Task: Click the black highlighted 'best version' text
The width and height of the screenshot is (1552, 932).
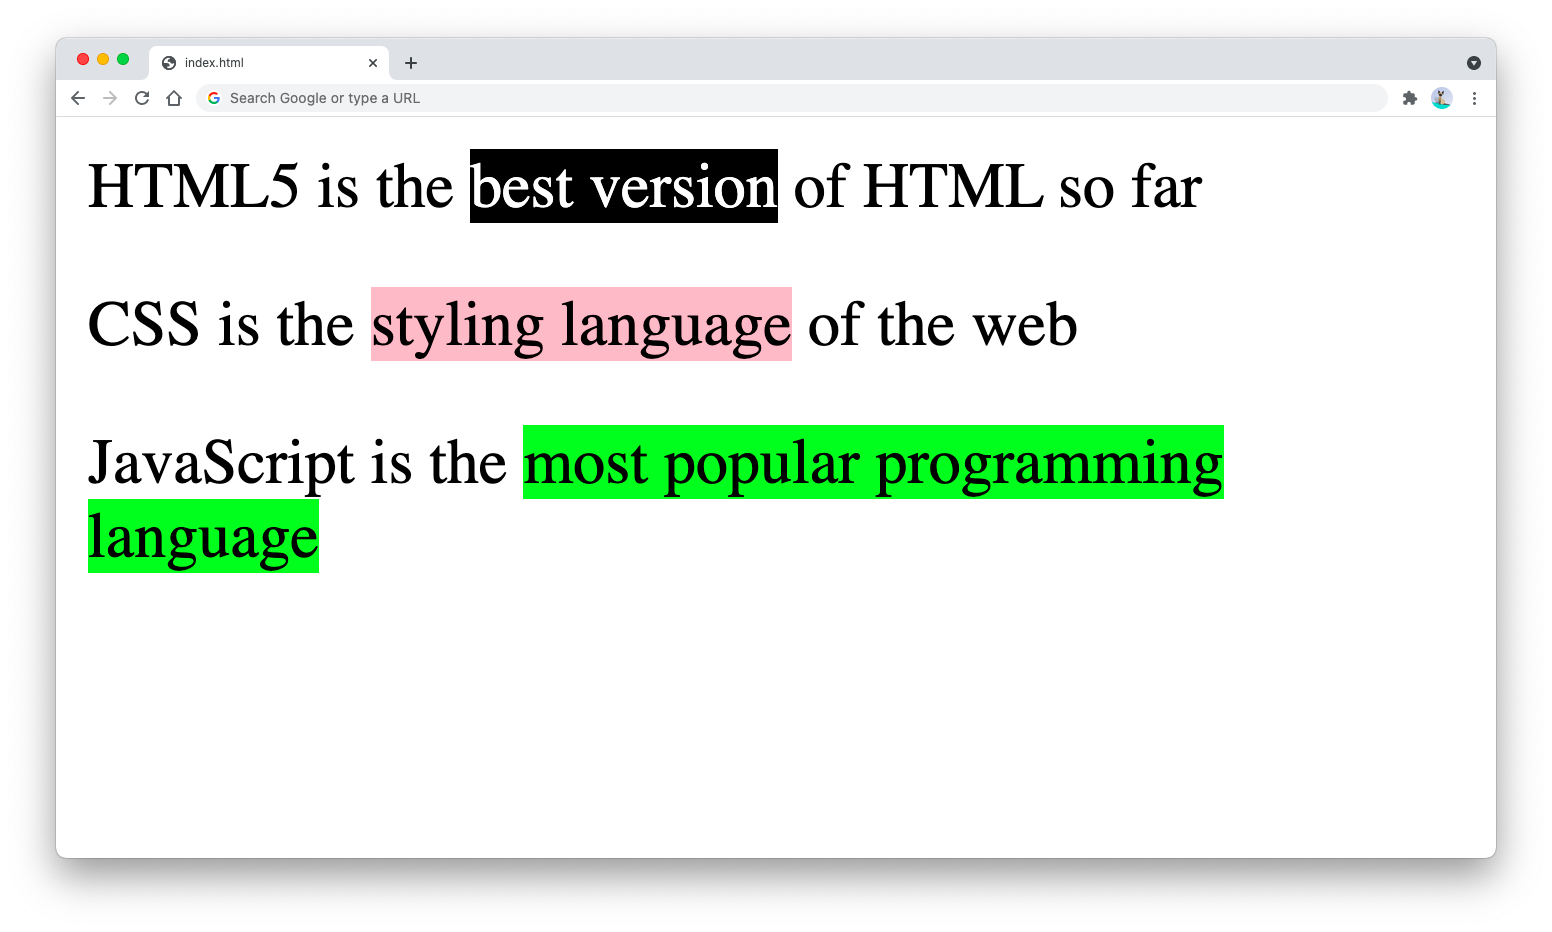Action: click(x=624, y=186)
